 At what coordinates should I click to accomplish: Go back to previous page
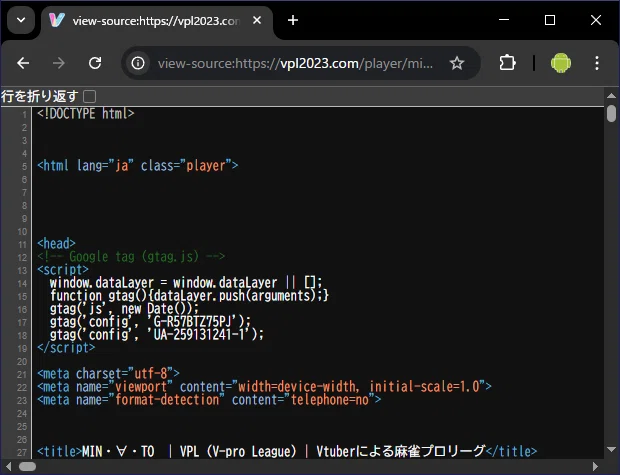[23, 63]
